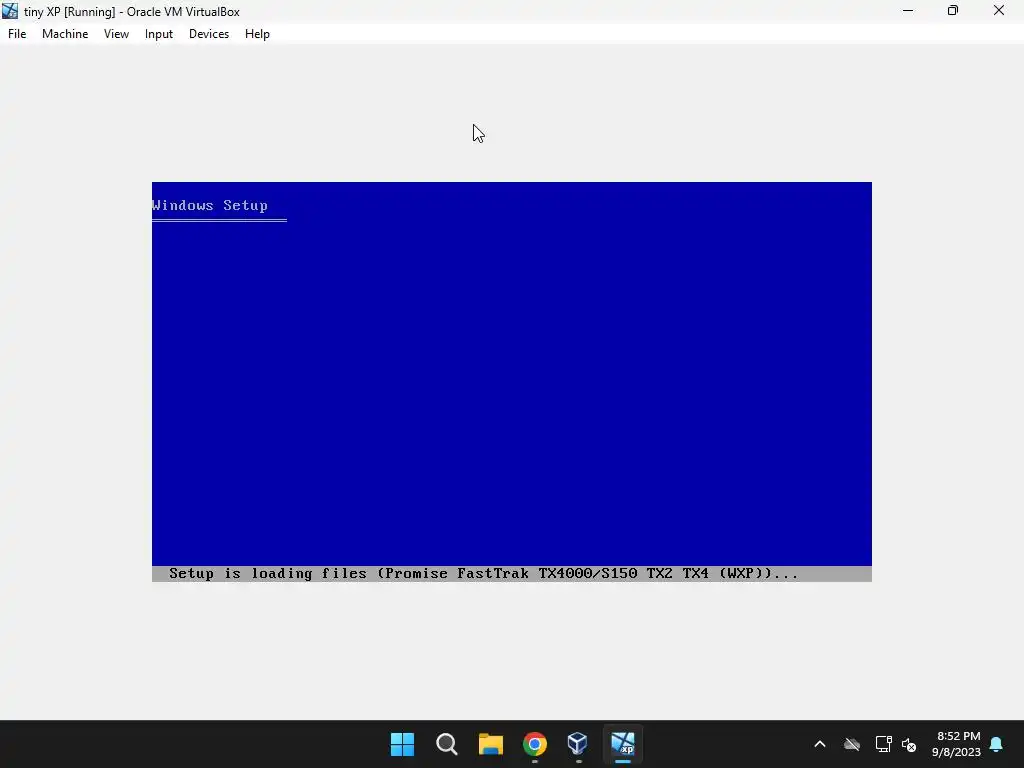Open the Input menu
Viewport: 1024px width, 768px height.
click(159, 34)
